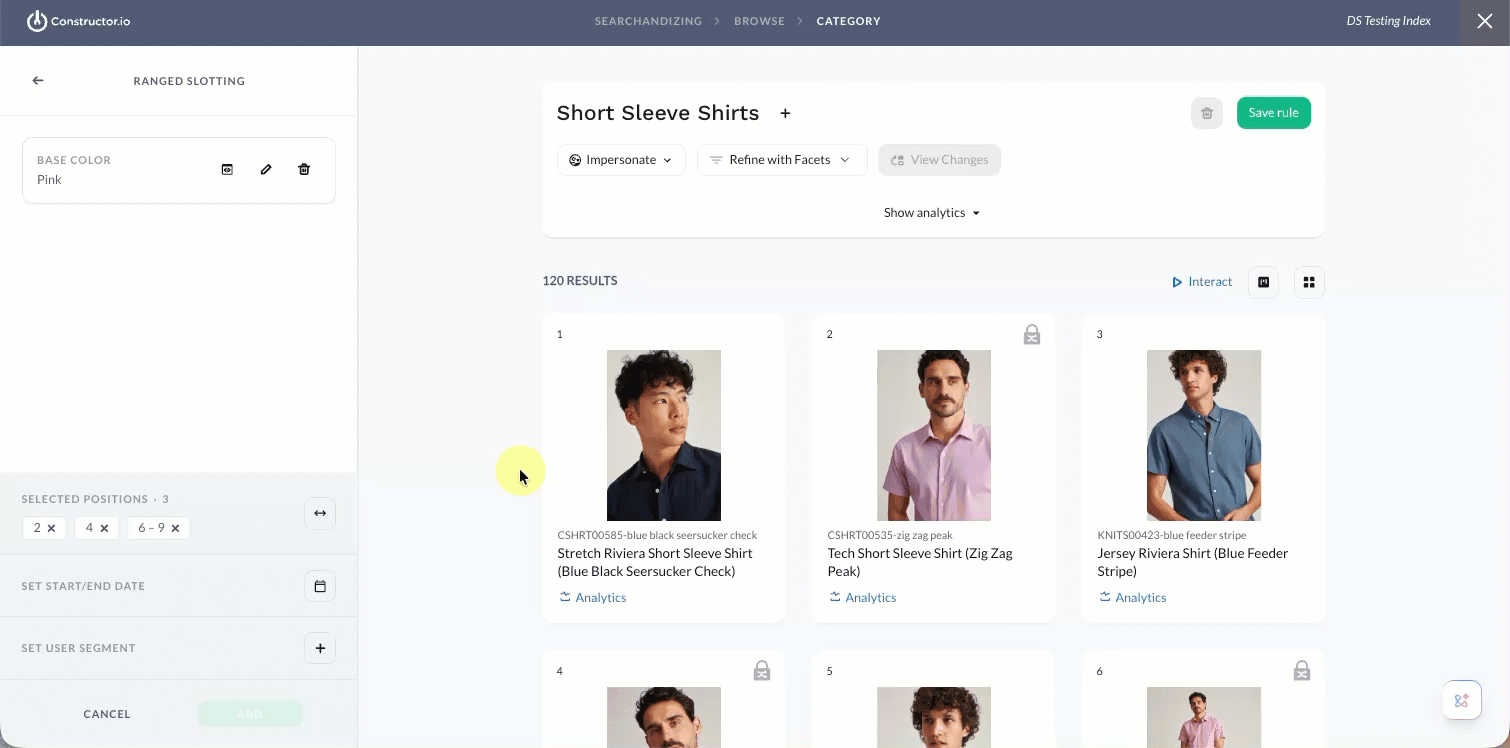Click the range arrows icon beside Selected Positions

(320, 513)
